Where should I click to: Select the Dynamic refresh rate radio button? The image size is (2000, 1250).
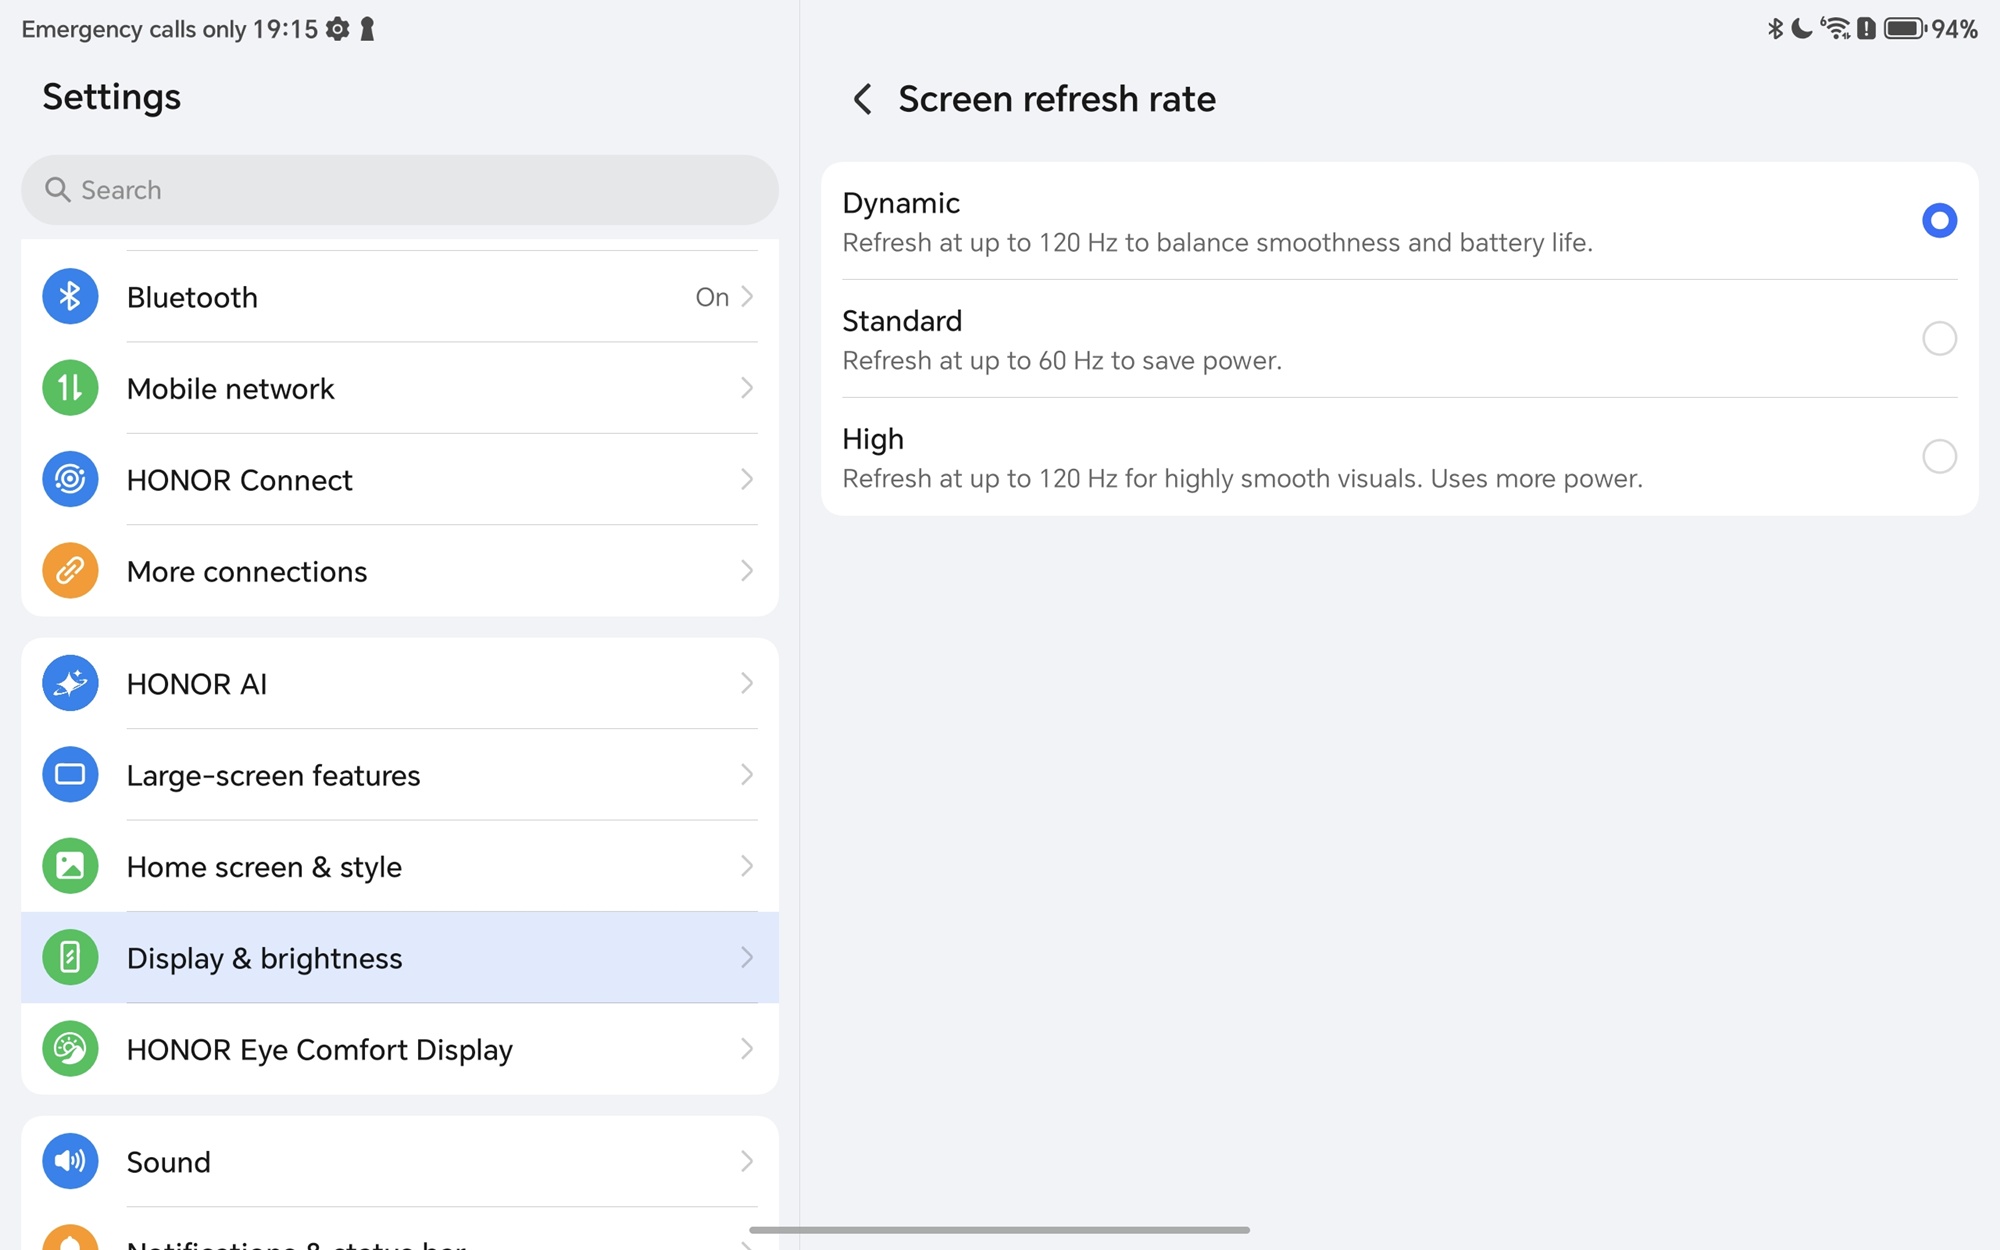coord(1938,221)
